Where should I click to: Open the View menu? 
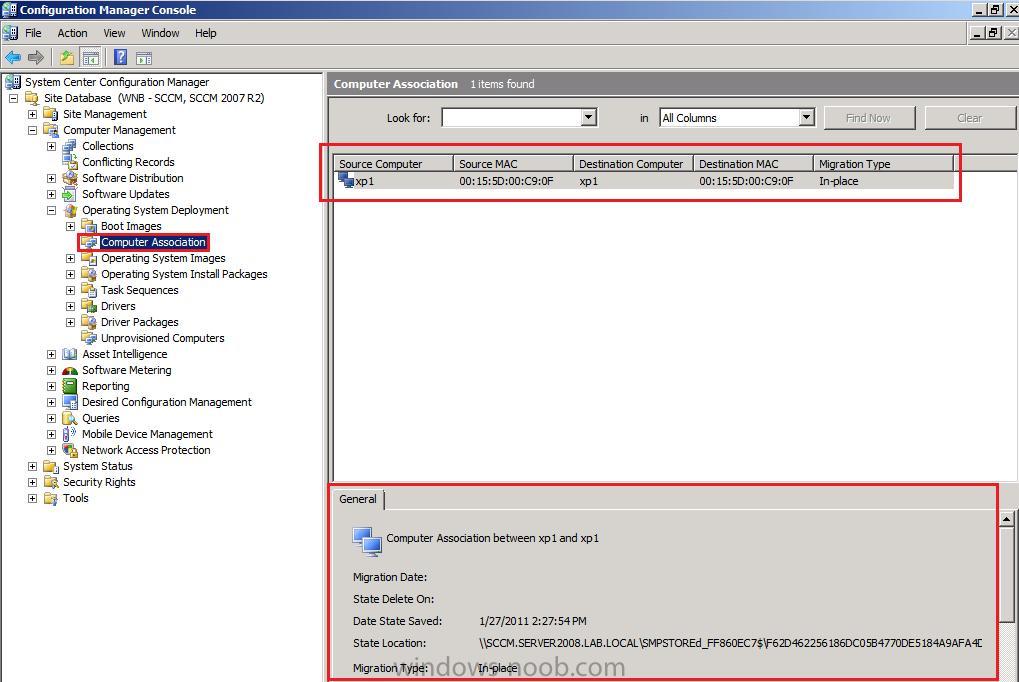coord(114,33)
